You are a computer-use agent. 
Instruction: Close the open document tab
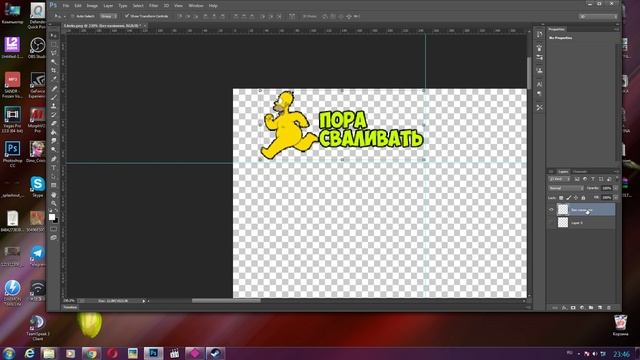(145, 26)
